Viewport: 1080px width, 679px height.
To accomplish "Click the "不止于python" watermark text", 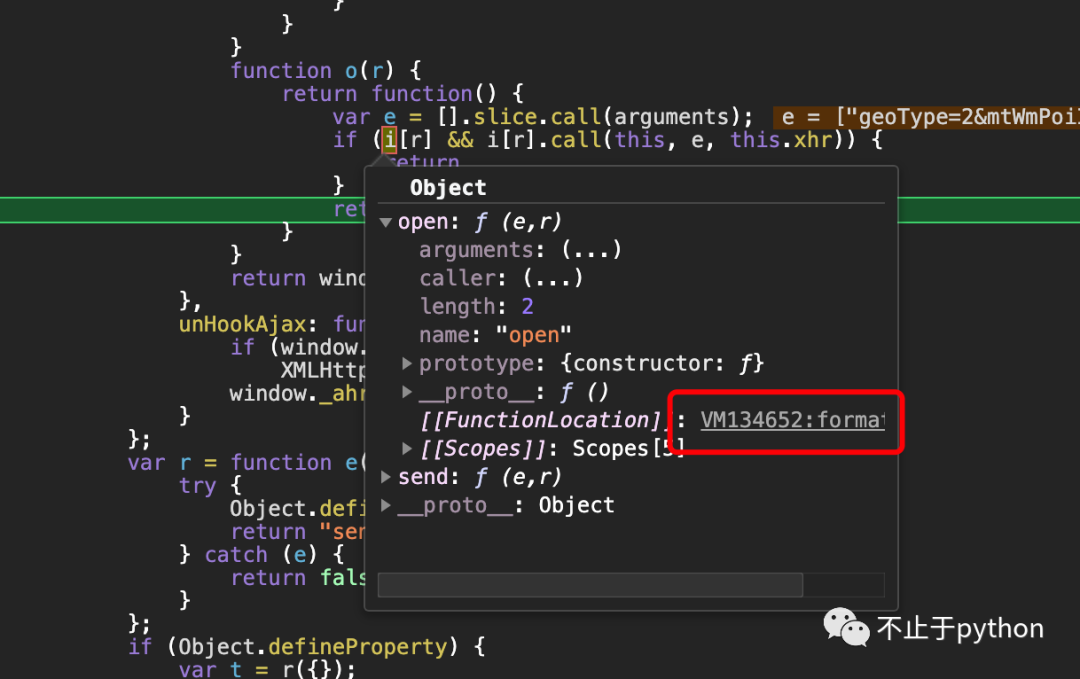I will [x=960, y=629].
